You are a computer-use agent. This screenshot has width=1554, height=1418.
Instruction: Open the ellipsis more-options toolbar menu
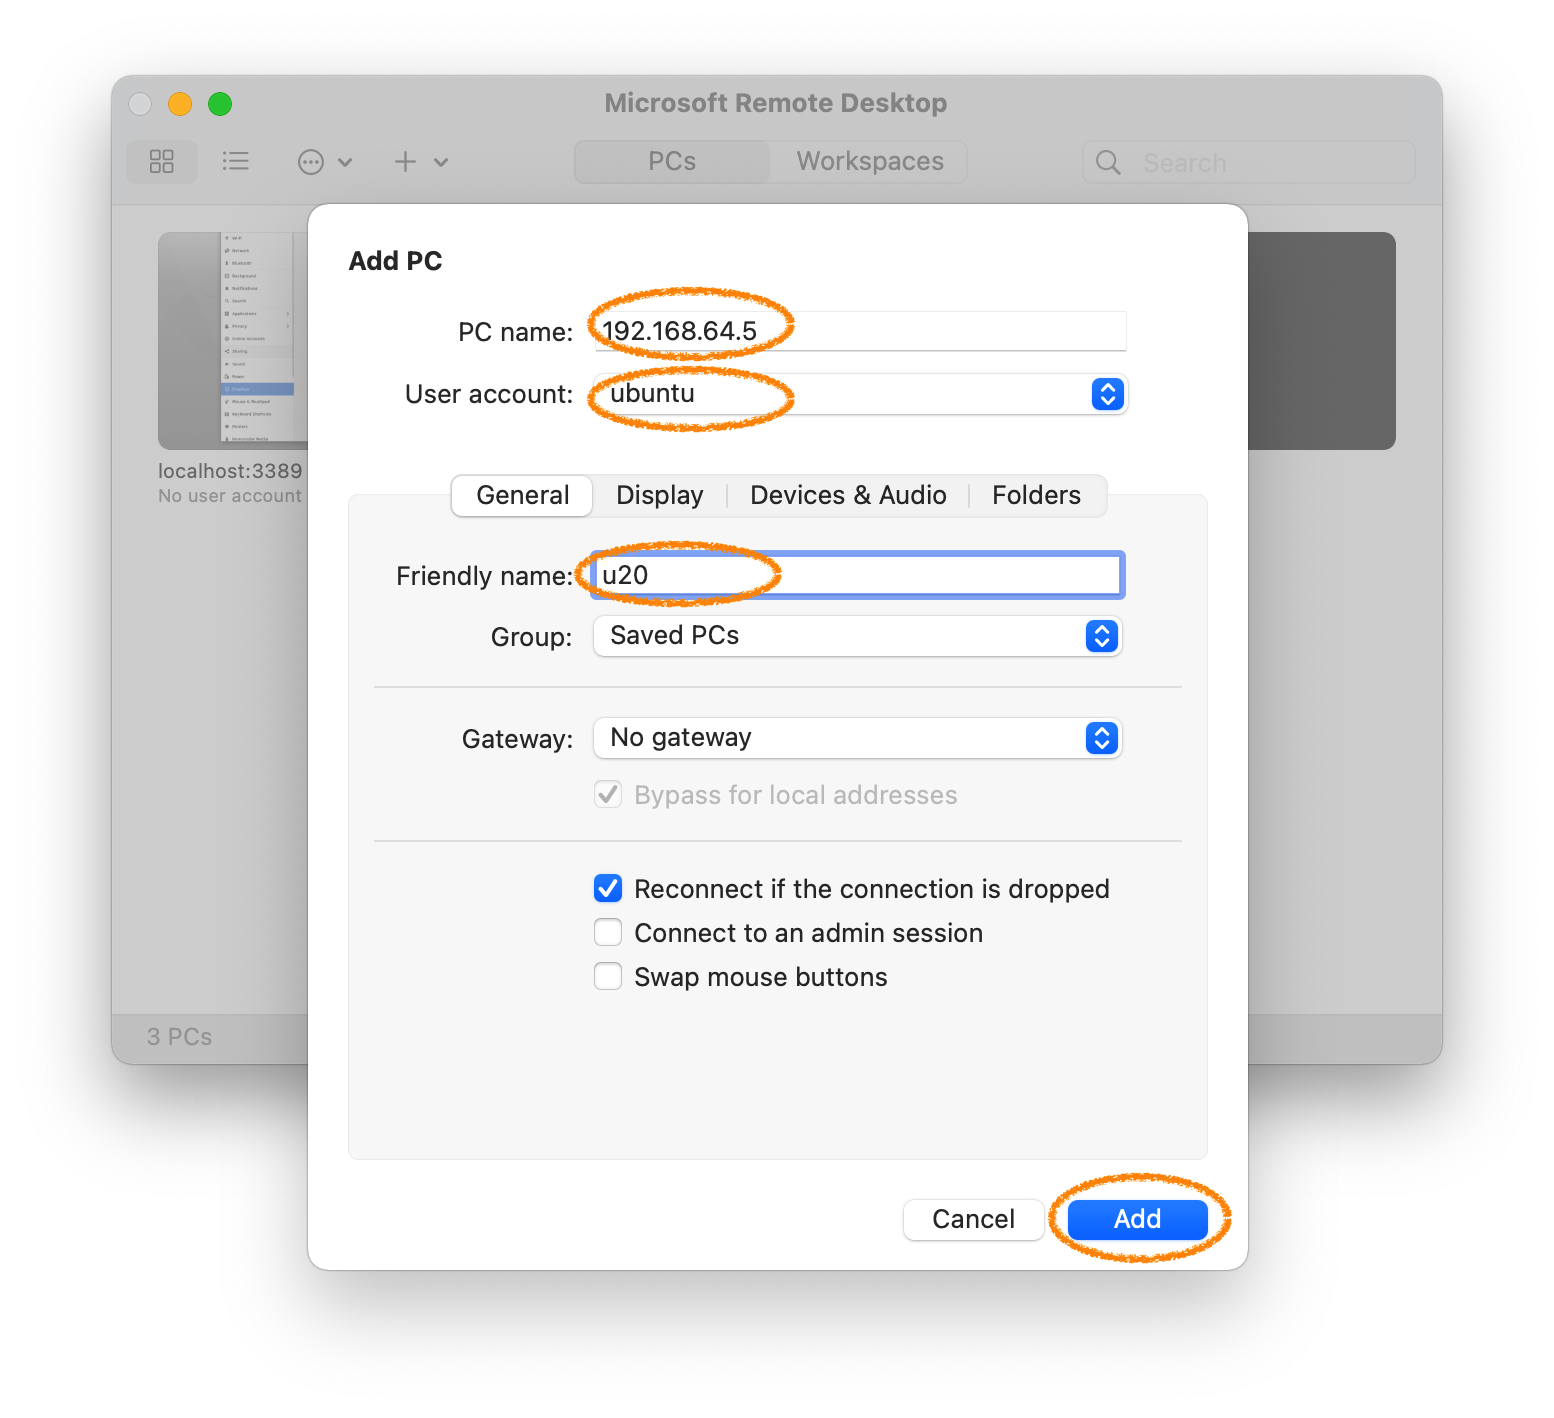[x=312, y=162]
